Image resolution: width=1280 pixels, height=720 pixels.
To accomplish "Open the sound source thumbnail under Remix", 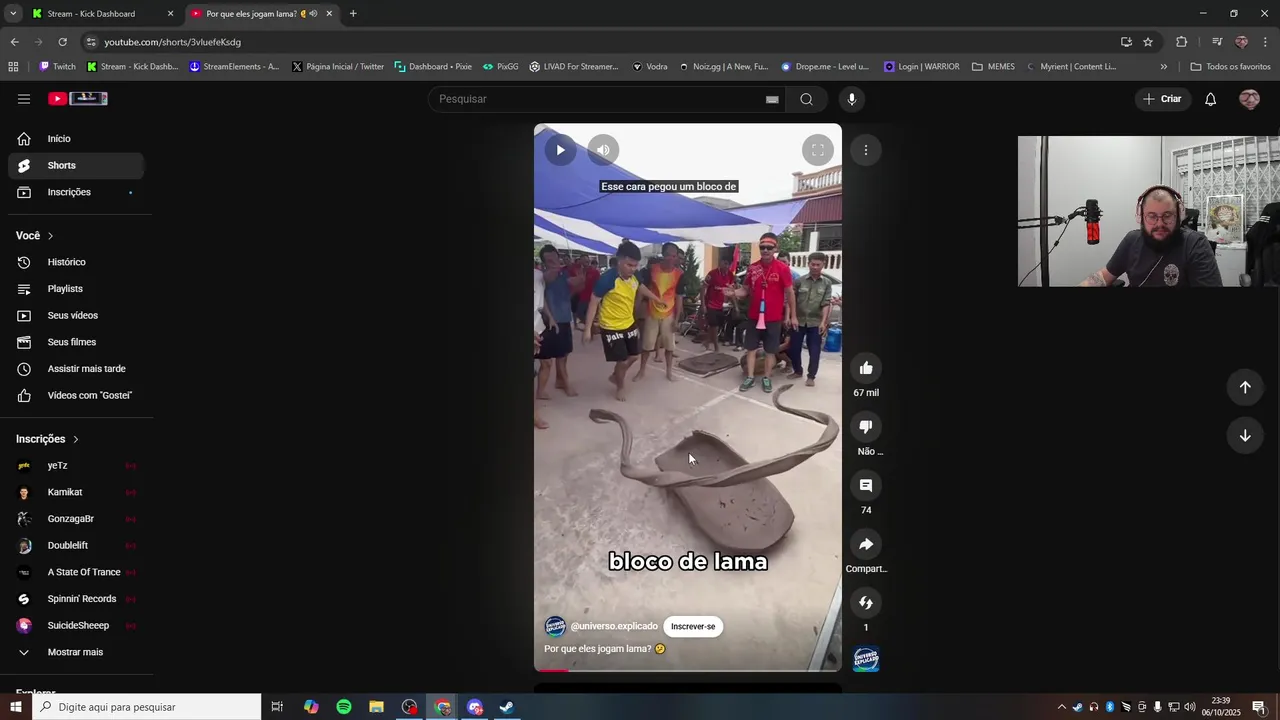I will tap(866, 659).
